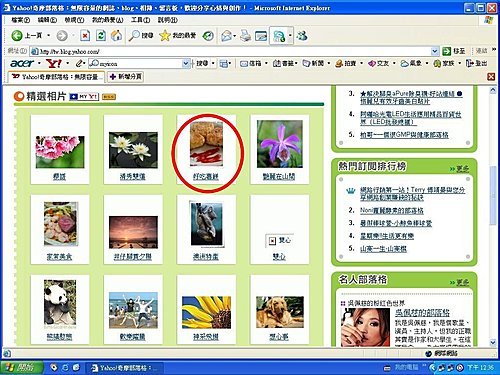The image size is (500, 375).
Task: Open Favorites with the yellow star icon
Action: tap(165, 35)
